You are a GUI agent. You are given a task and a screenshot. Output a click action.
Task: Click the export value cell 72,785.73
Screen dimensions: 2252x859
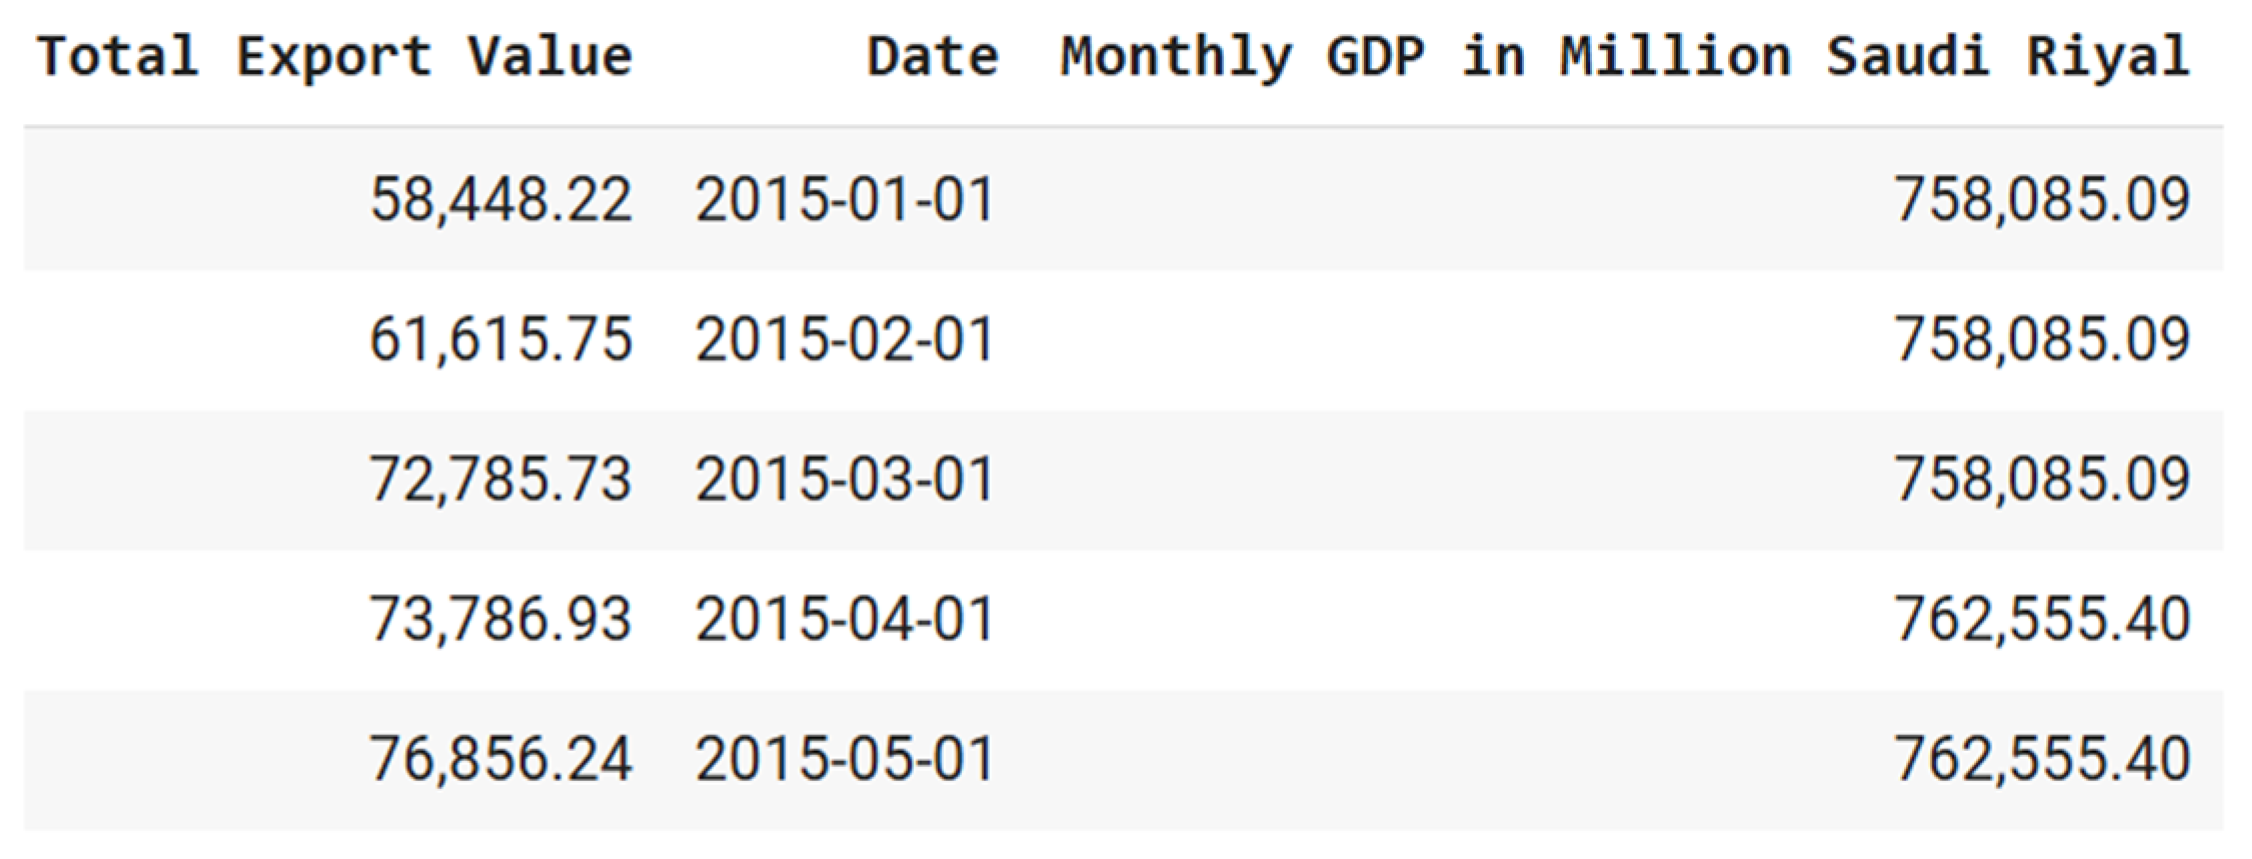point(501,479)
